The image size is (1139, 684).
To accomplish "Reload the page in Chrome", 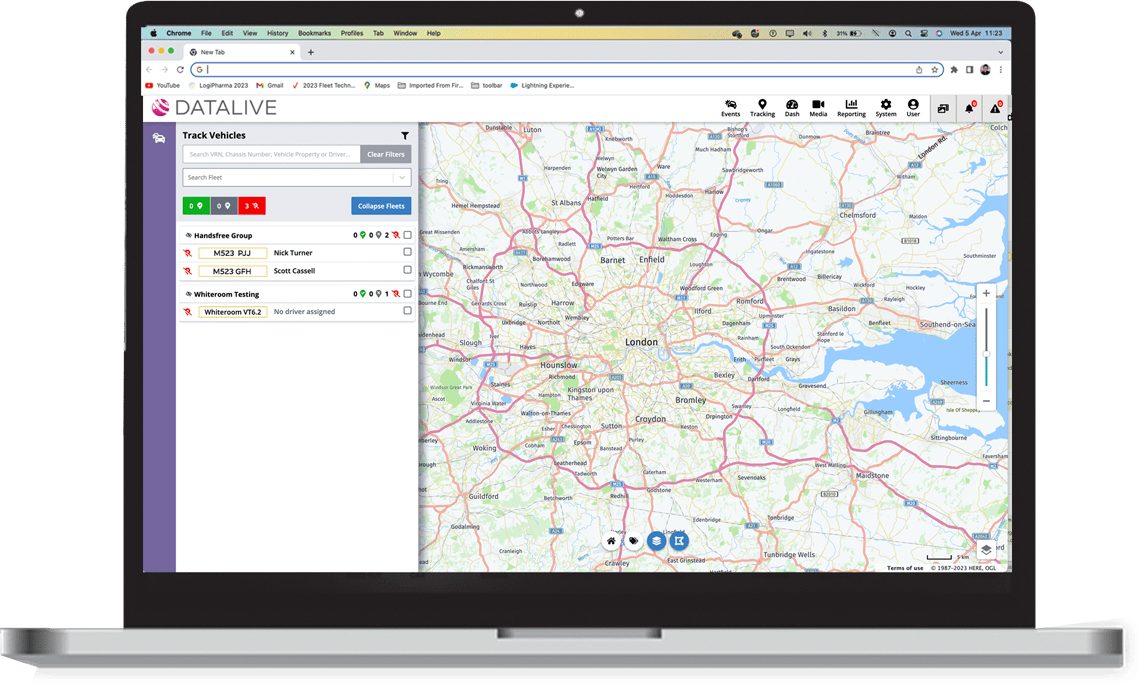I will tap(180, 70).
